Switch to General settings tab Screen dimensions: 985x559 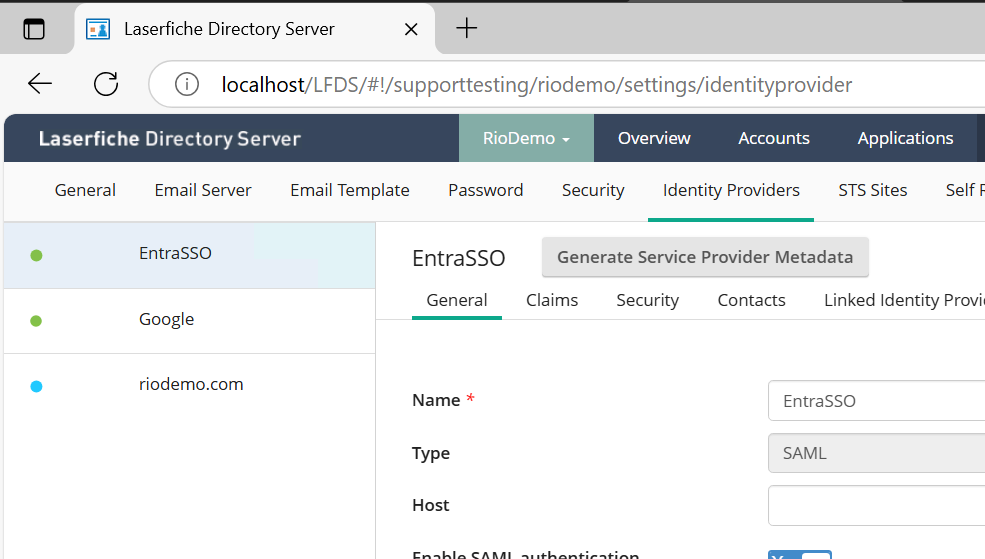85,190
